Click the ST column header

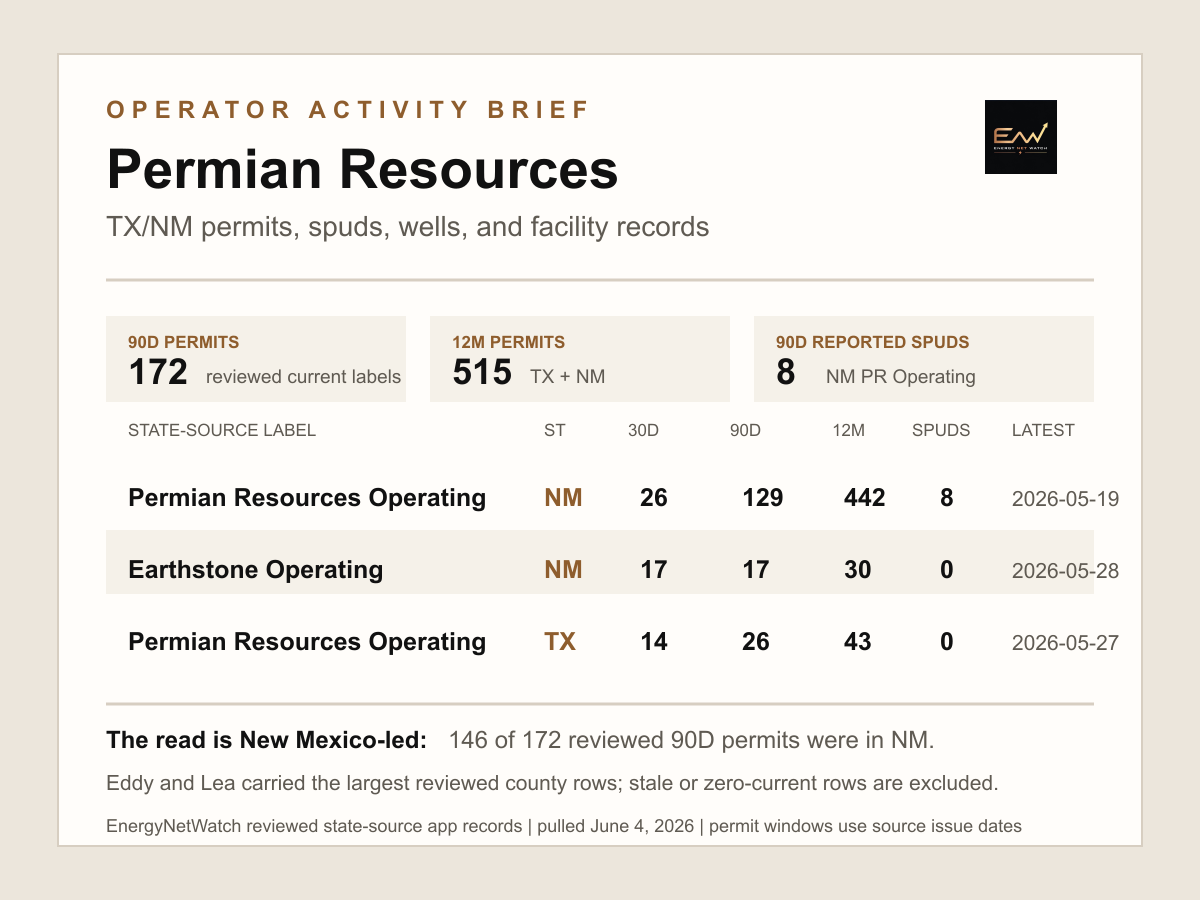[555, 431]
